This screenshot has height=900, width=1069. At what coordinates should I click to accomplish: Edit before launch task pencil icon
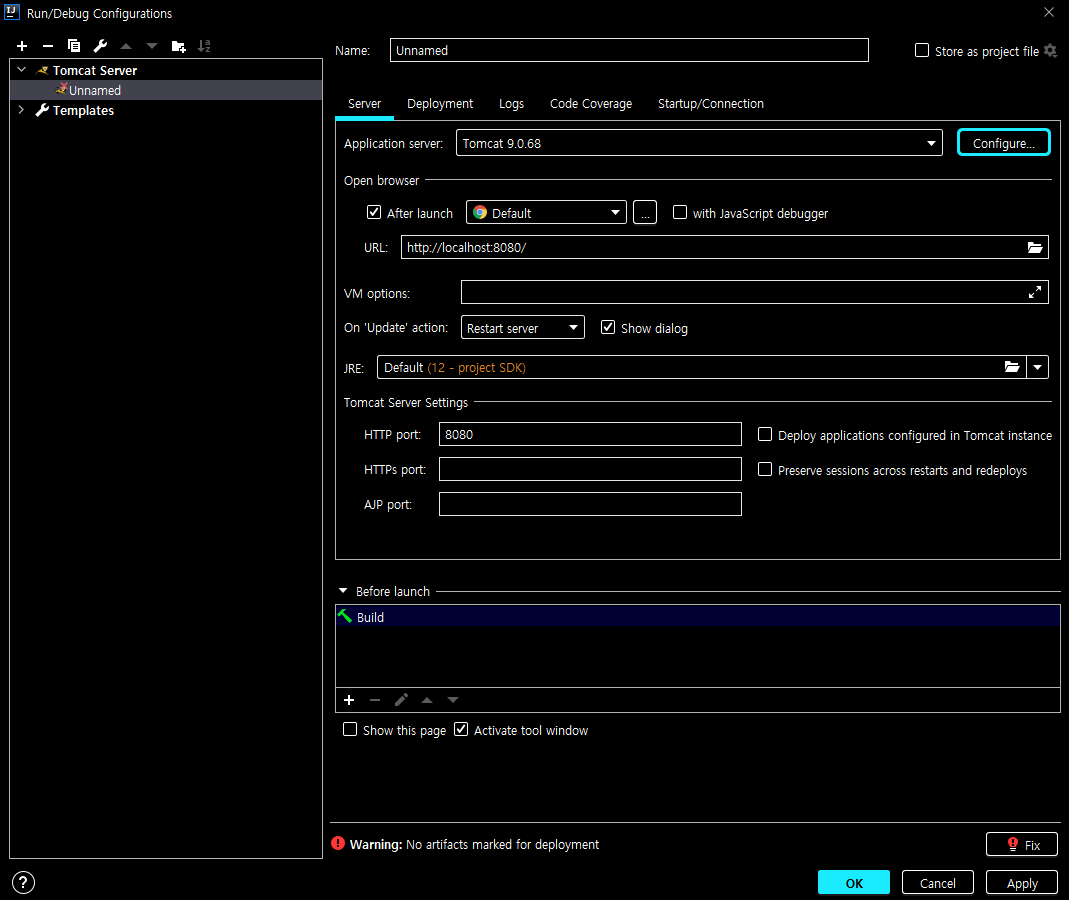click(x=401, y=700)
